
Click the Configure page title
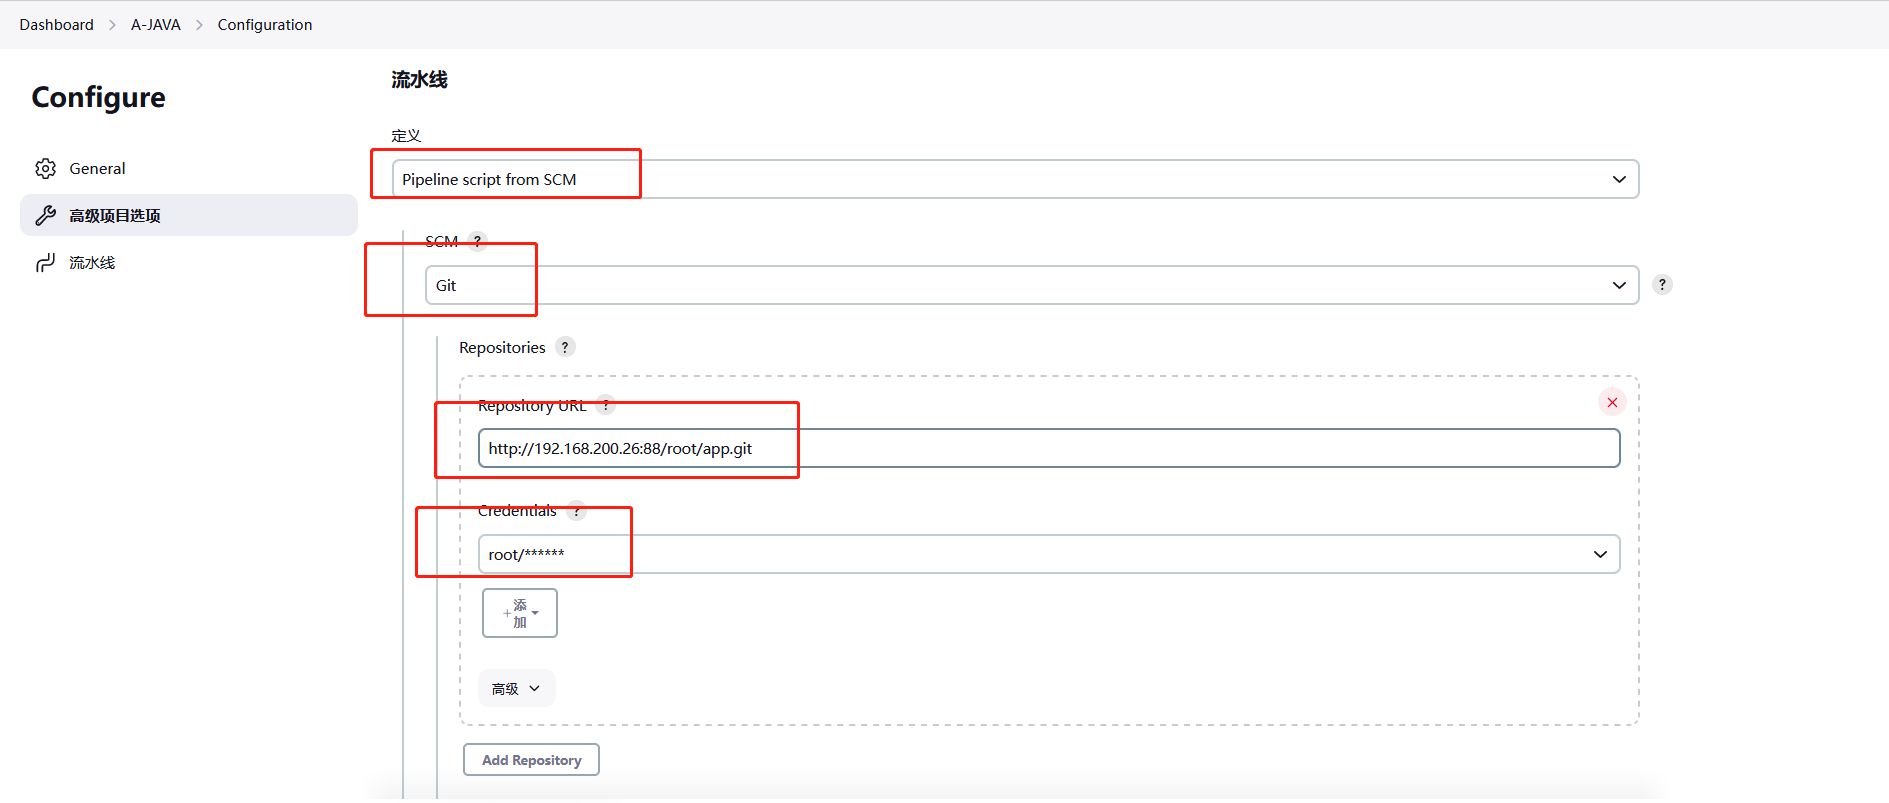99,97
